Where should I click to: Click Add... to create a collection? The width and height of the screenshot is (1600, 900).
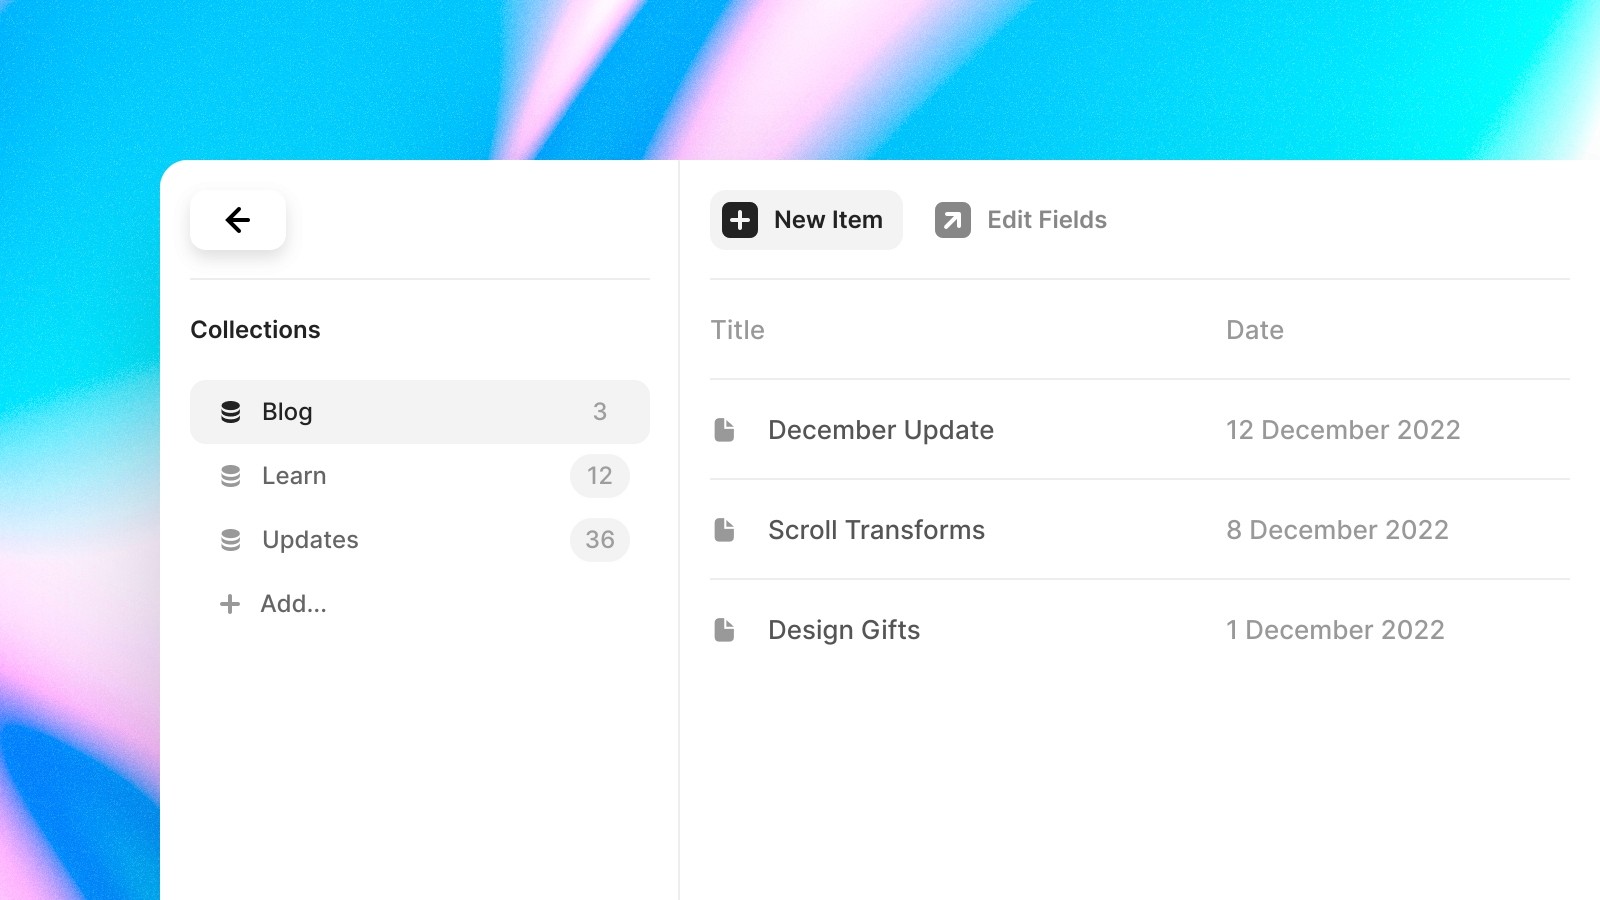pyautogui.click(x=292, y=604)
